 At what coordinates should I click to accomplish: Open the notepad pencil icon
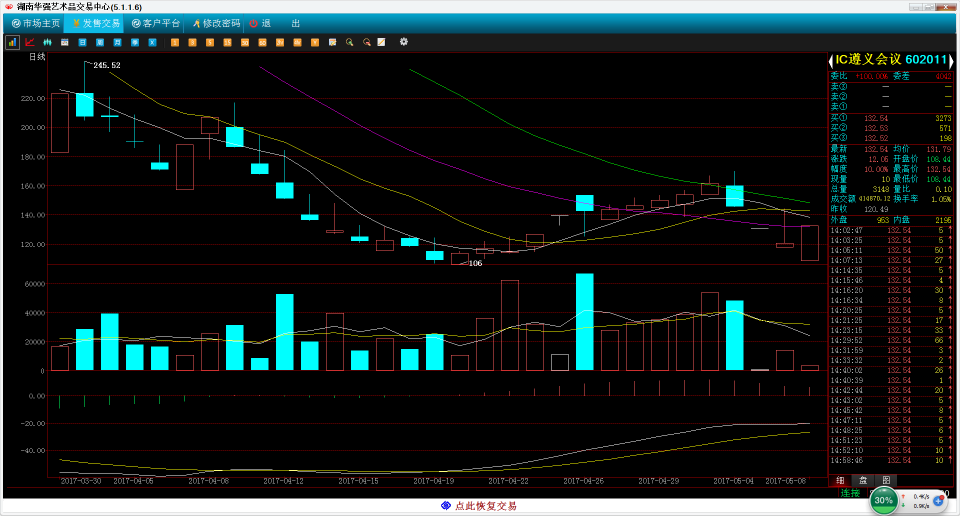381,42
